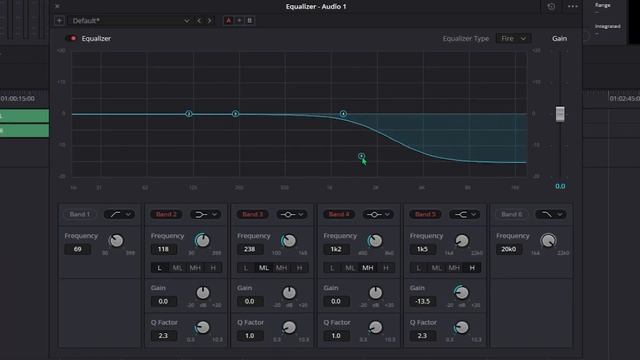Click Band 5 Gain knob
The width and height of the screenshot is (640, 360).
coord(462,293)
